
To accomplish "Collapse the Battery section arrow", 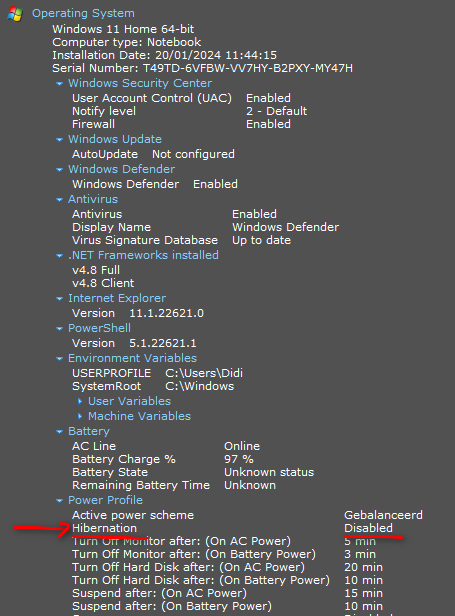I will 59,432.
